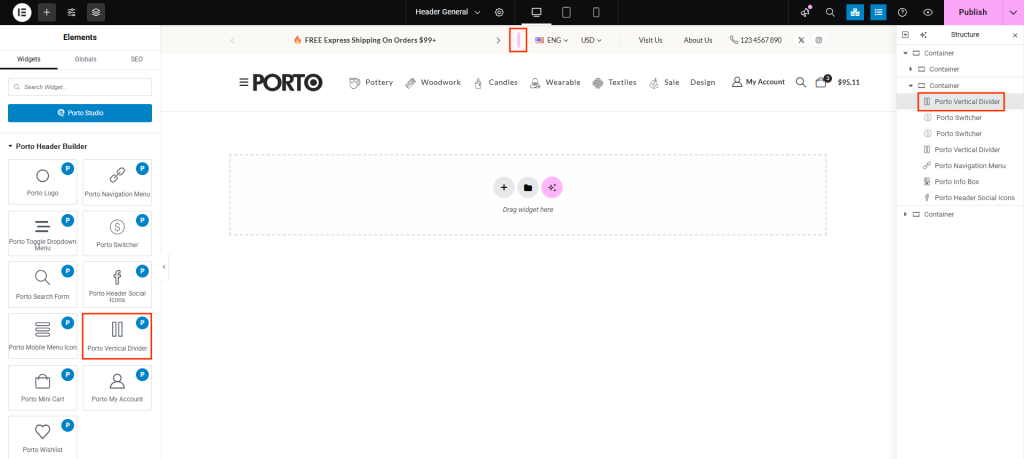Screen dimensions: 1024x459
Task: Switch to the SEO tab
Action: [x=137, y=59]
